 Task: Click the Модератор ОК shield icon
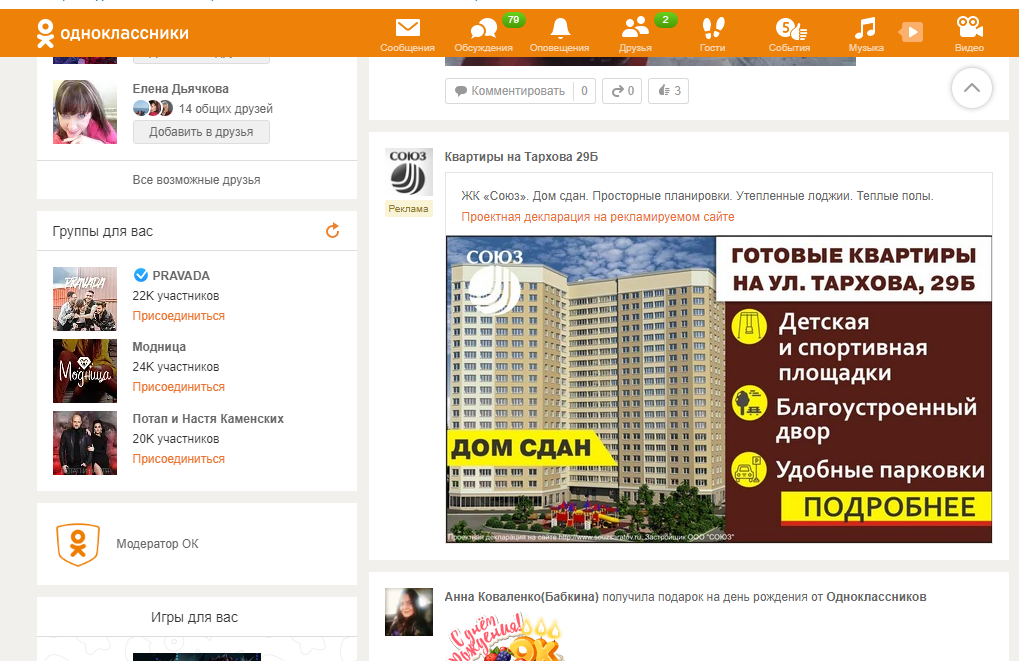[78, 544]
